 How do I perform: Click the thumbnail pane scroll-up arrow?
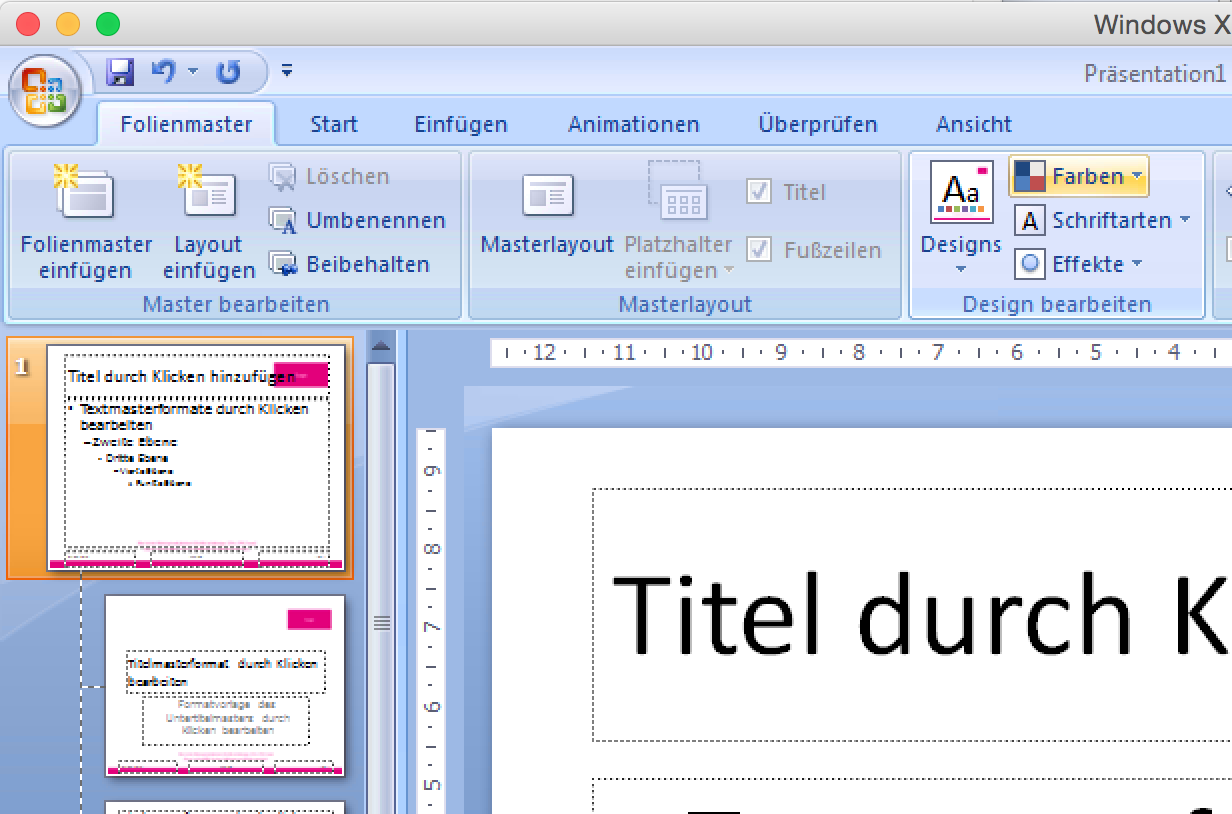click(380, 348)
